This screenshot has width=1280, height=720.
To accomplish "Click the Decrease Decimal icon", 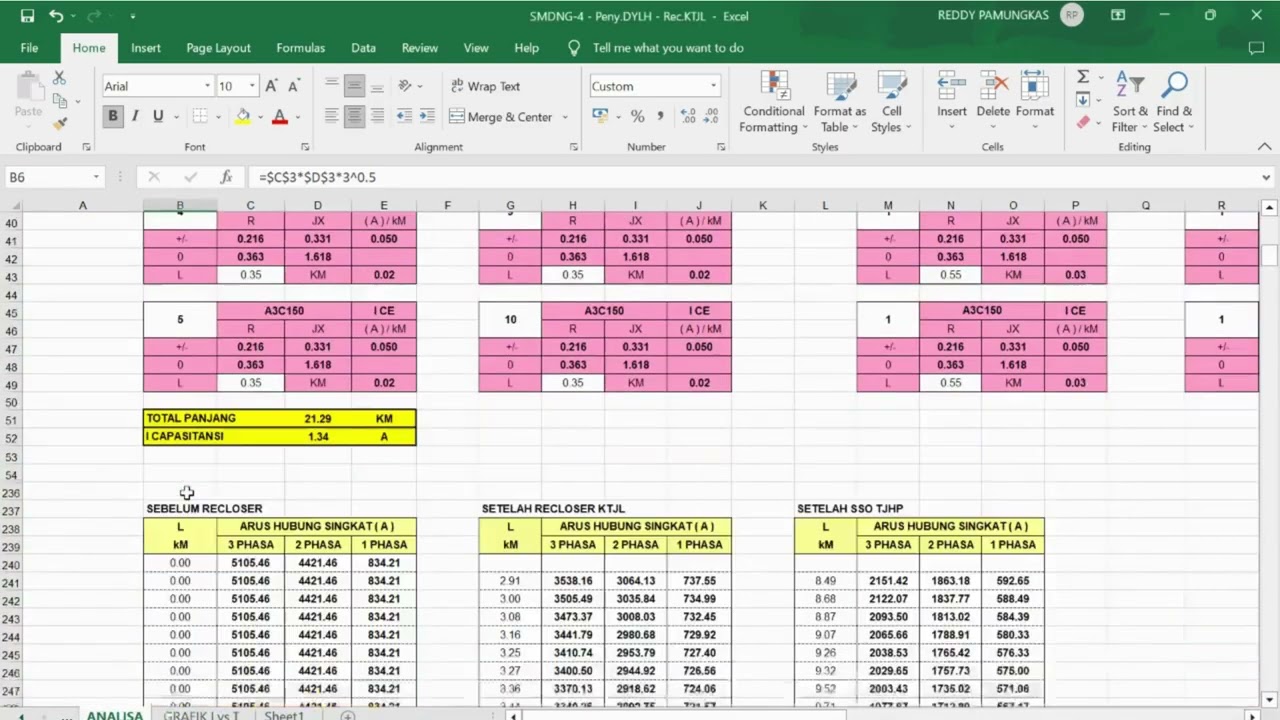I will [710, 116].
